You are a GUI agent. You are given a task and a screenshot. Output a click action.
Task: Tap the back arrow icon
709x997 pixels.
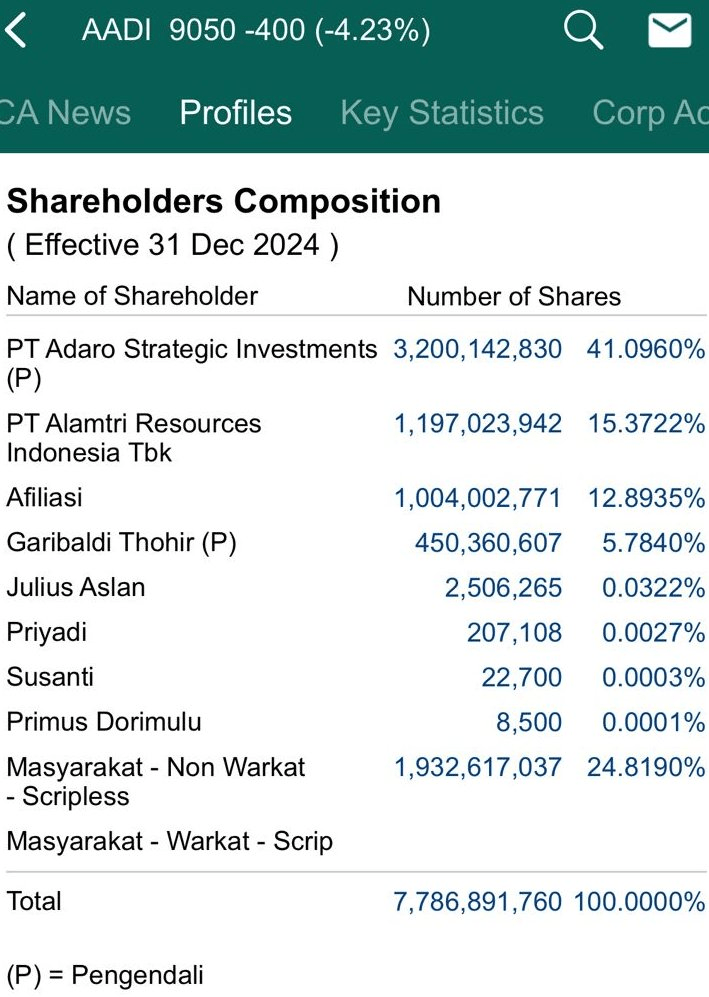coord(16,31)
